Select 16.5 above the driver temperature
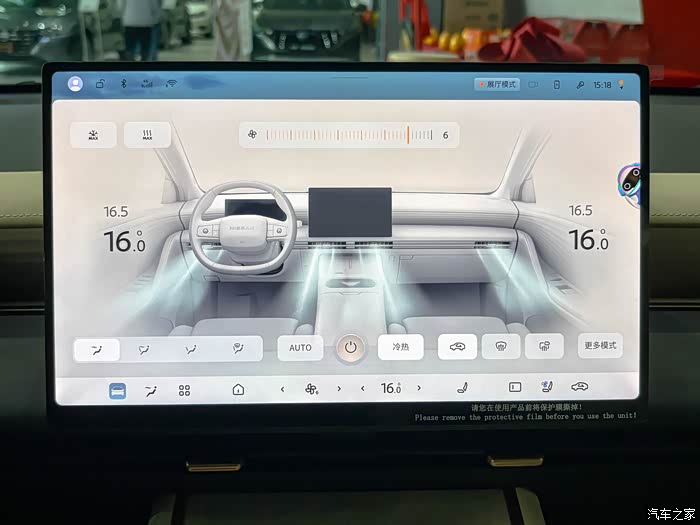The image size is (700, 525). [x=116, y=212]
